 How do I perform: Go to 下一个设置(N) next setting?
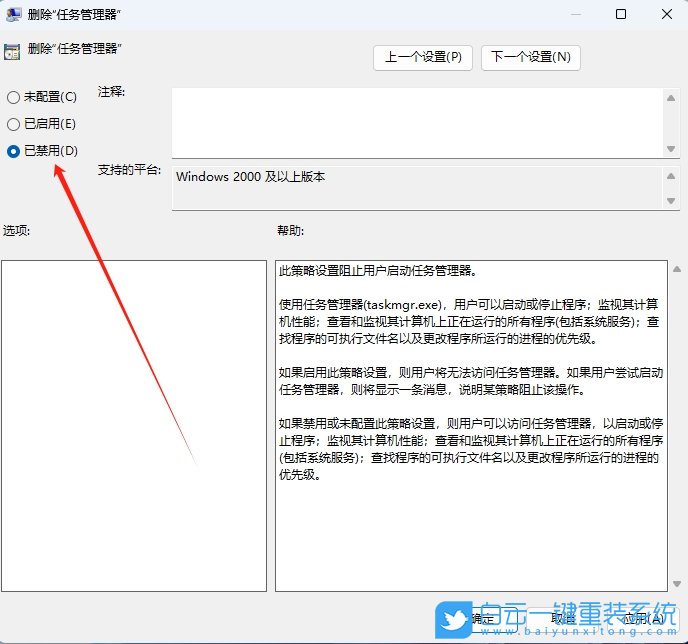point(530,57)
